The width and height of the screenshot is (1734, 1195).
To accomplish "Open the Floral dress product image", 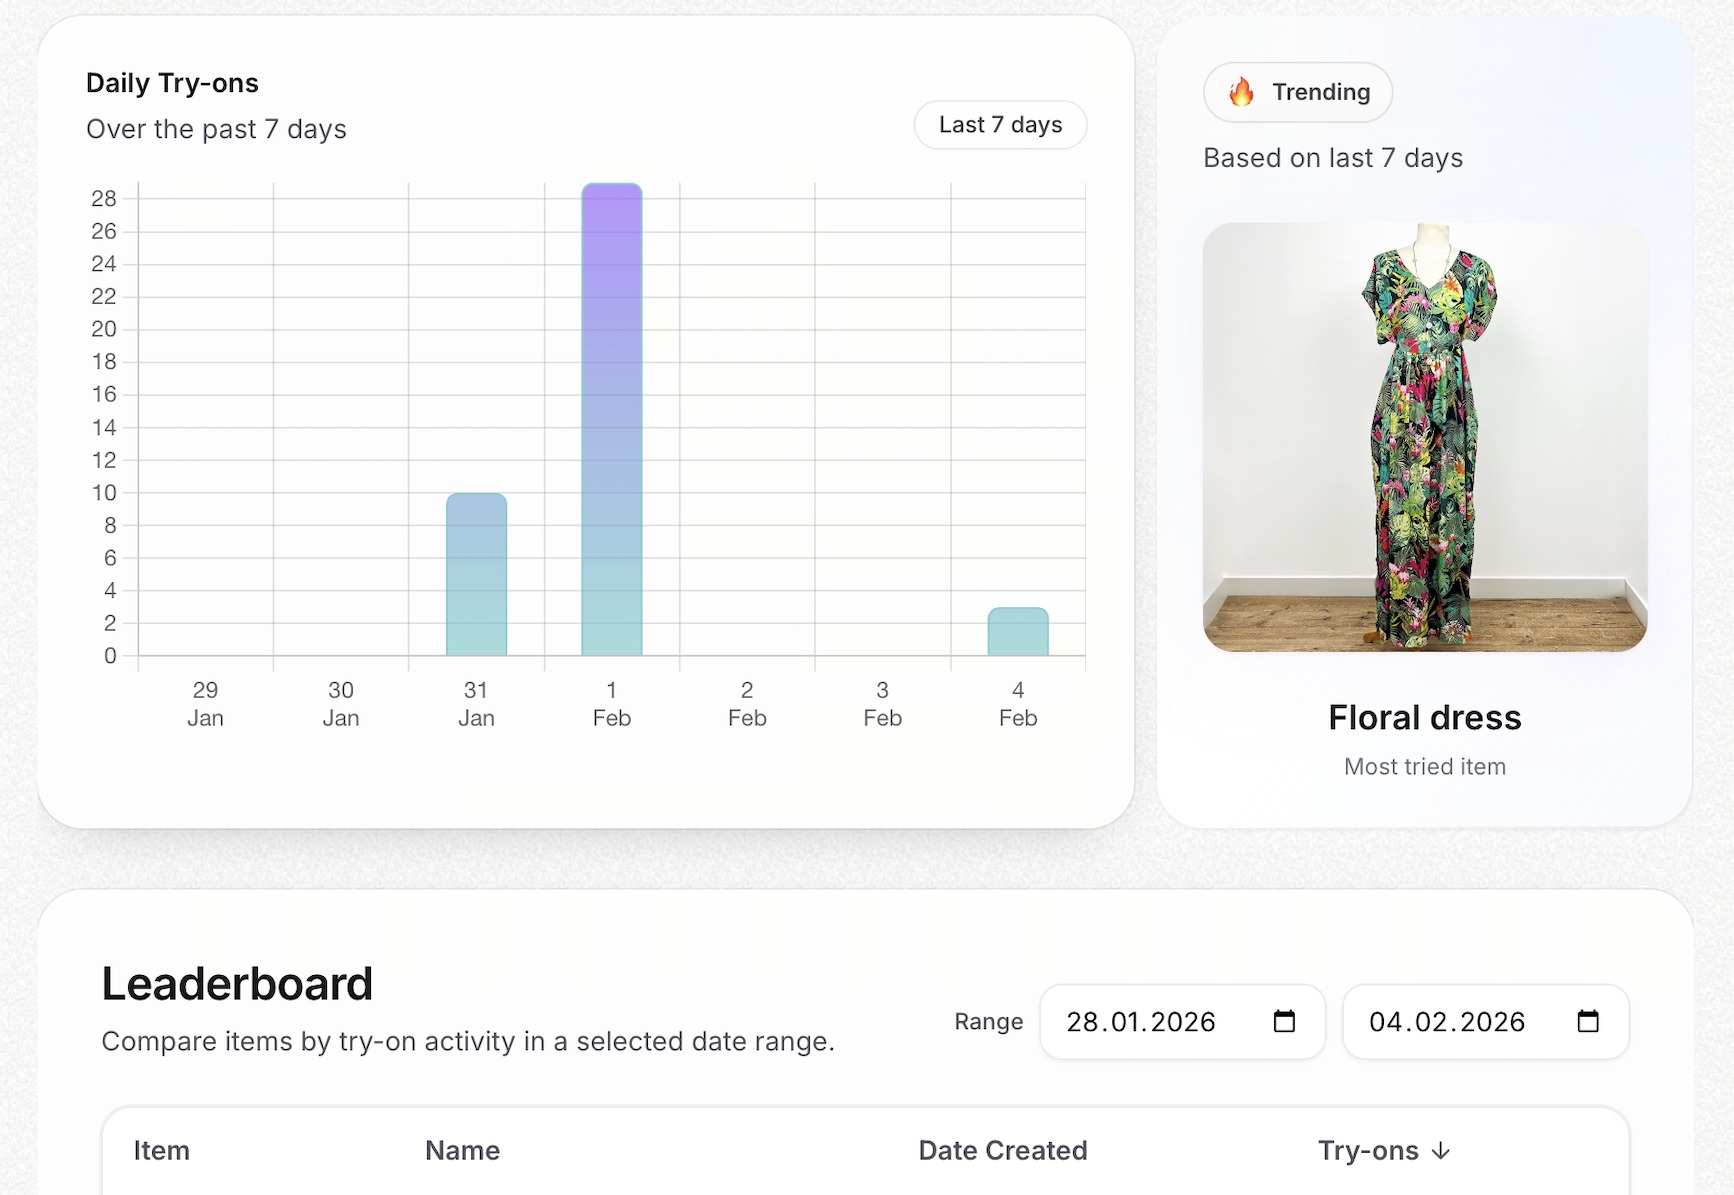I will (x=1424, y=438).
